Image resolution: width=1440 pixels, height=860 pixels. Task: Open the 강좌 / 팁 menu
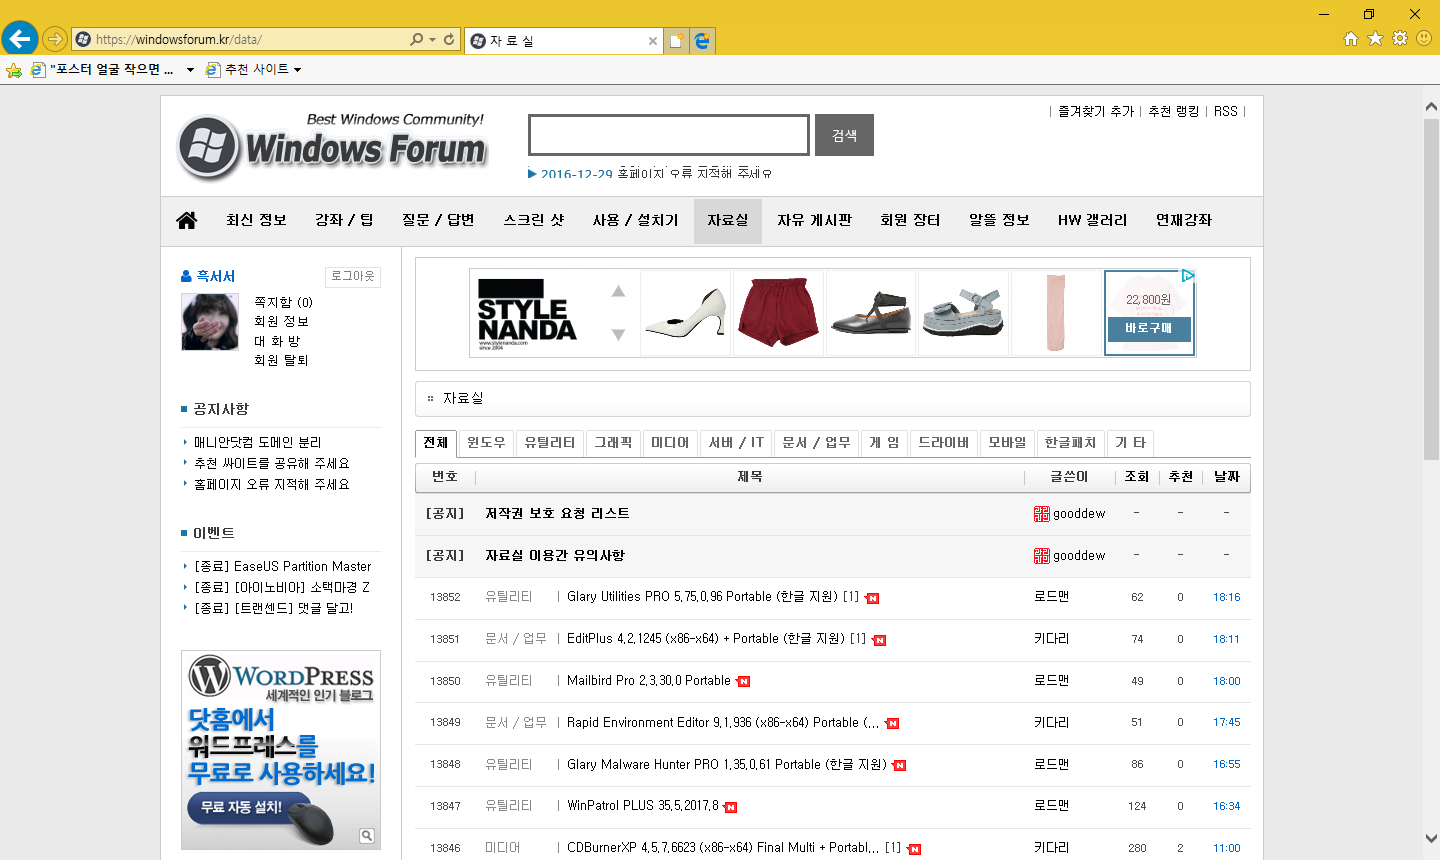345,220
